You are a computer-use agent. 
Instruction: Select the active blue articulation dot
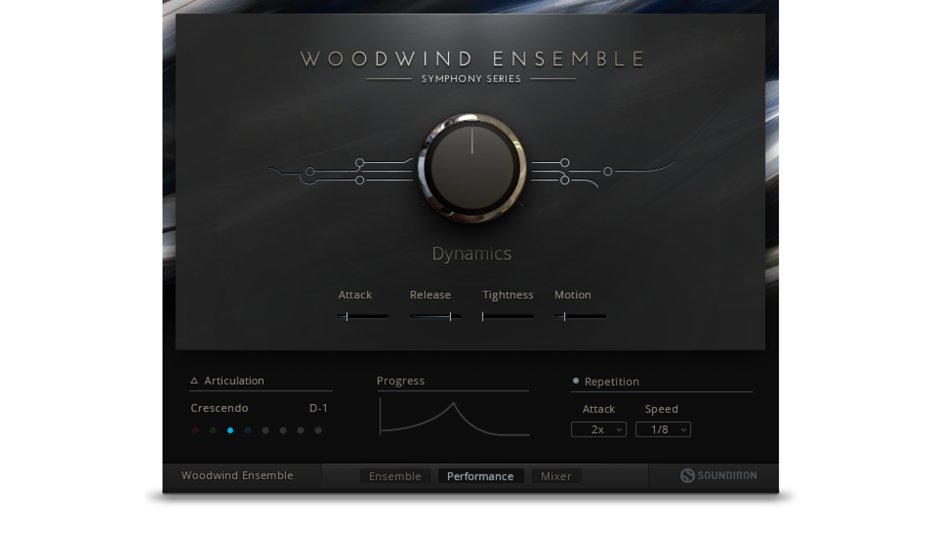click(x=230, y=431)
